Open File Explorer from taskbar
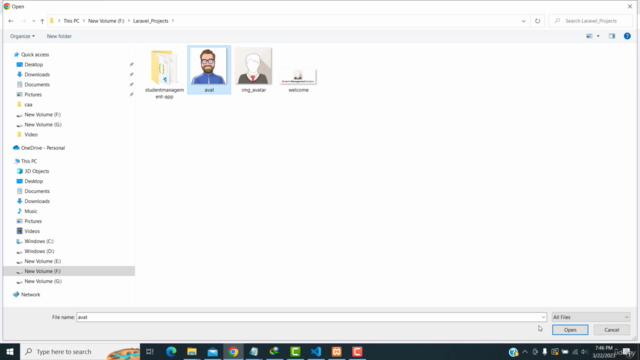The image size is (640, 360). (192, 351)
